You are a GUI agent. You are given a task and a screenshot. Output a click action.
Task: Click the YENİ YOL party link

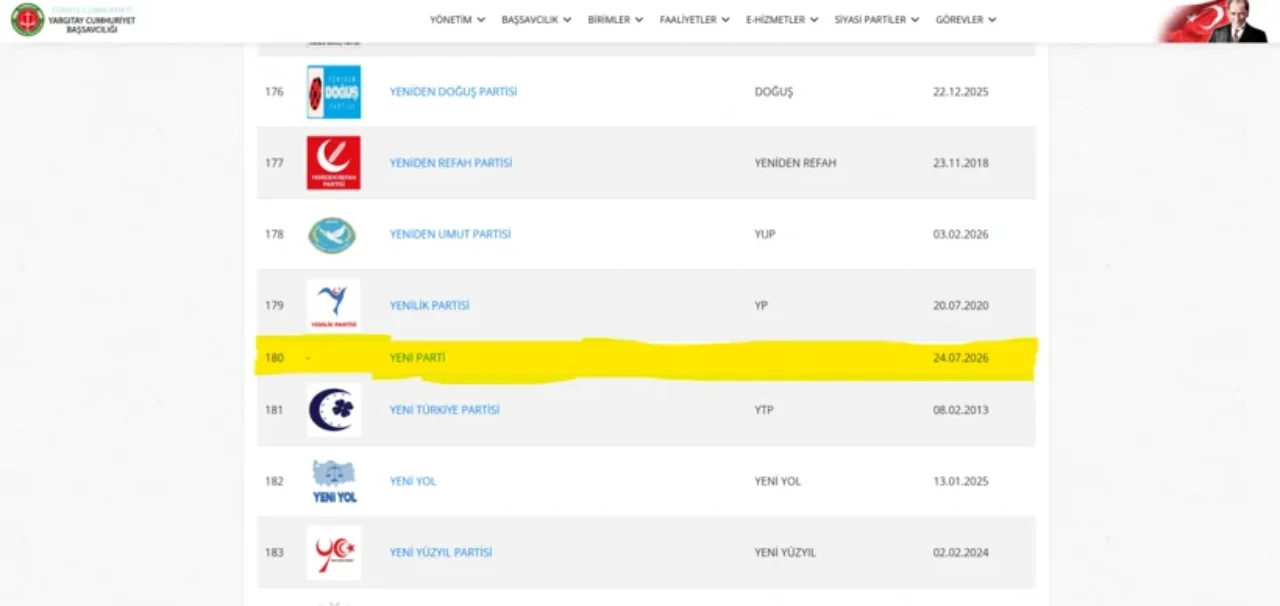pos(413,481)
